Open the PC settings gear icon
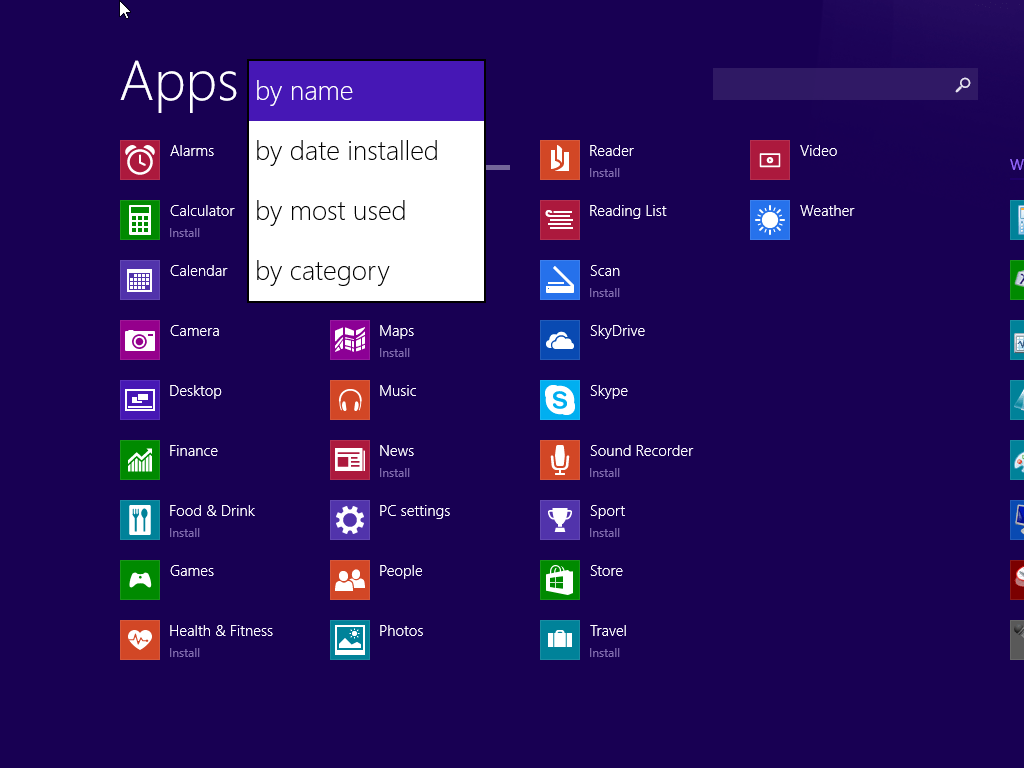Screen dimensions: 1024x768 pos(350,520)
